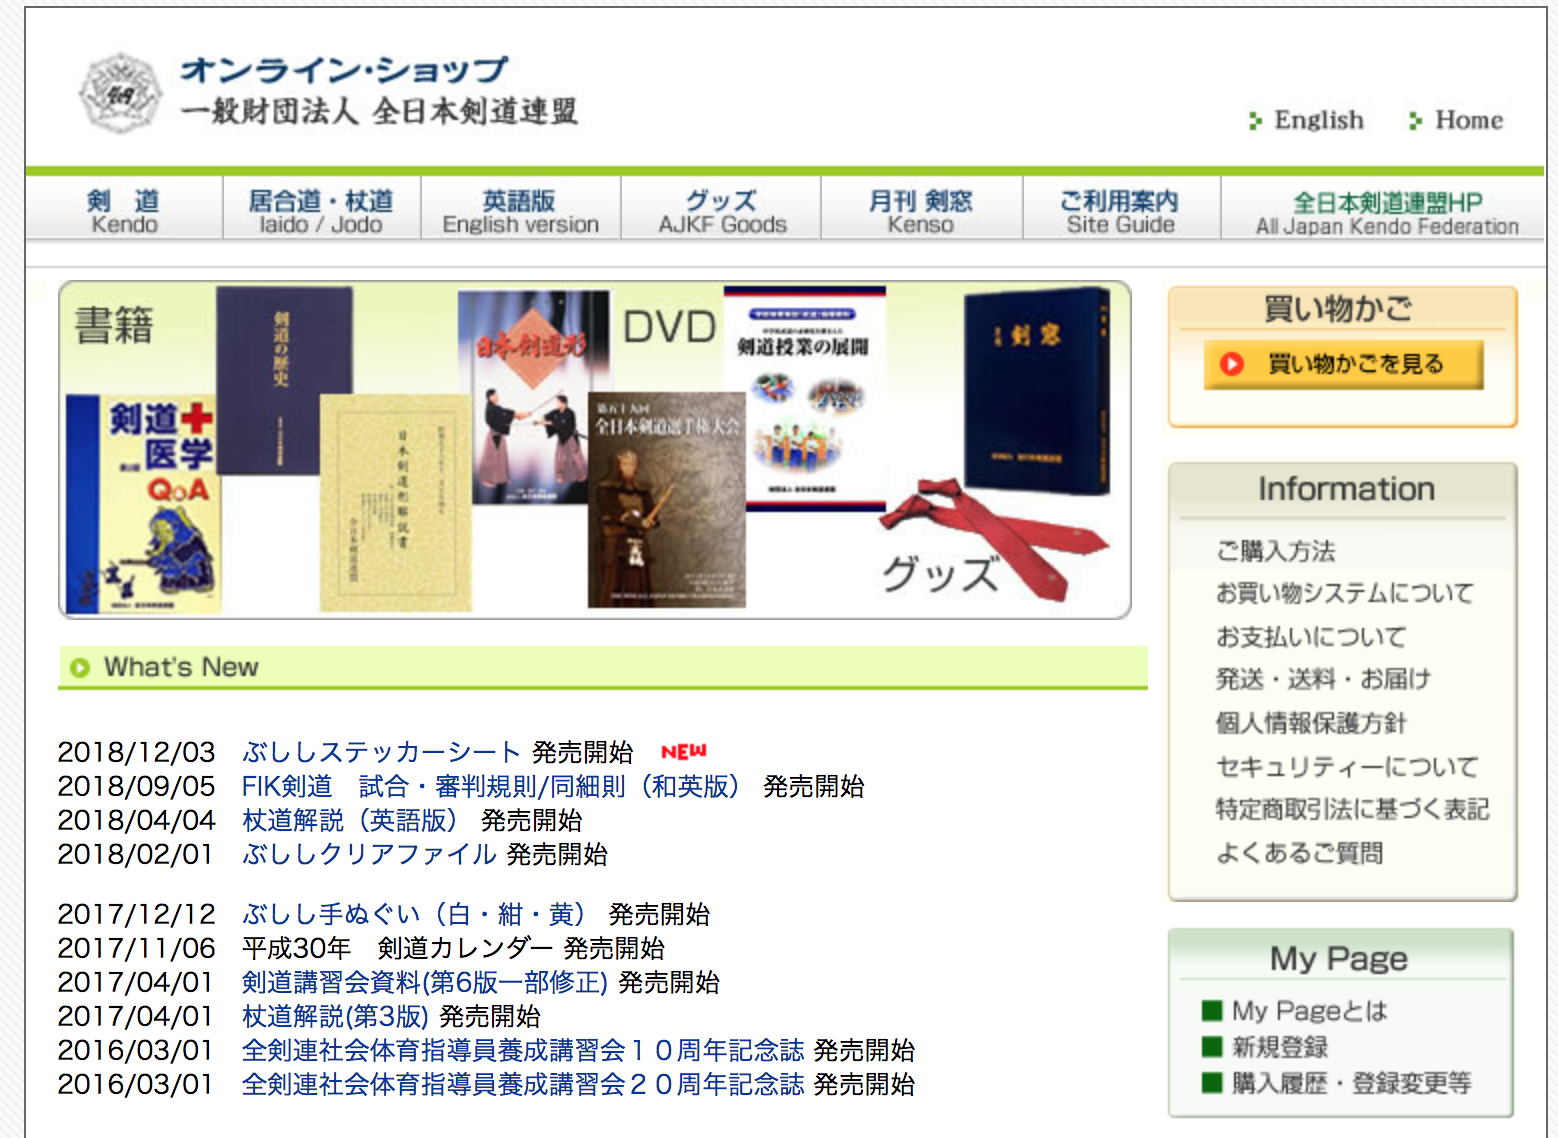Click the red NEW badge in the news list

[684, 751]
